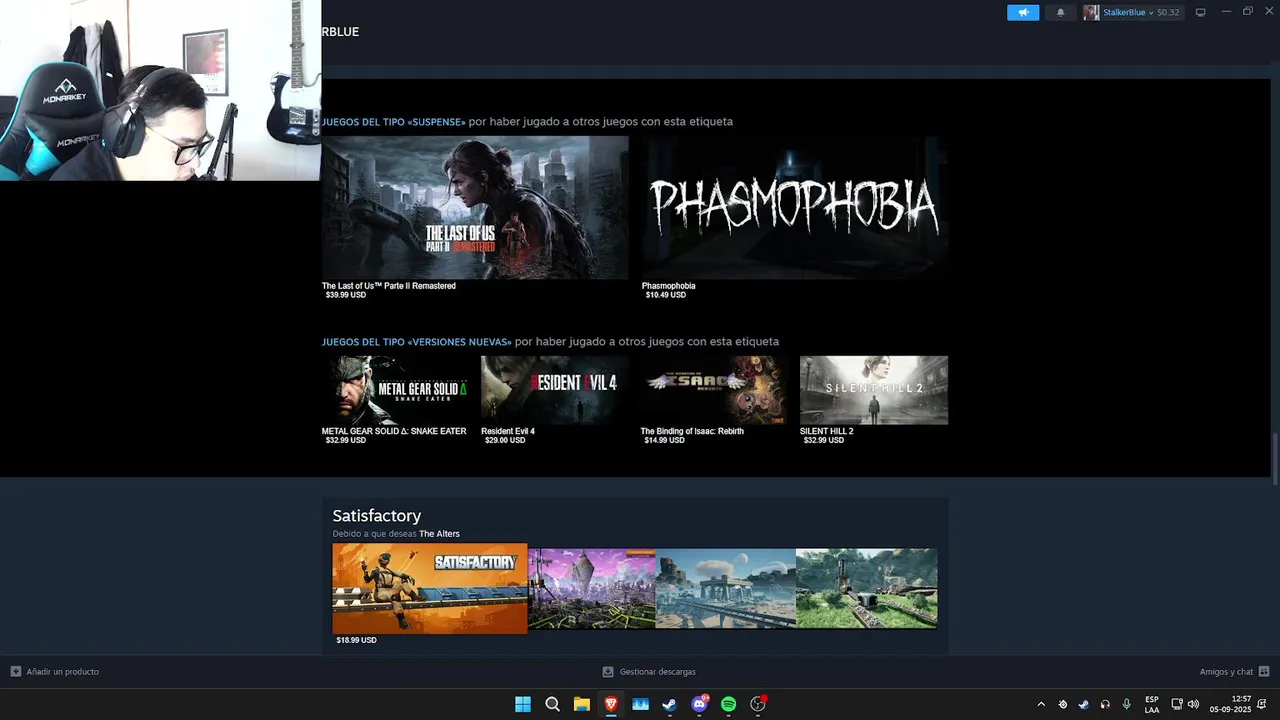
Task: Click the $10.49 USD price
Action: pos(666,295)
